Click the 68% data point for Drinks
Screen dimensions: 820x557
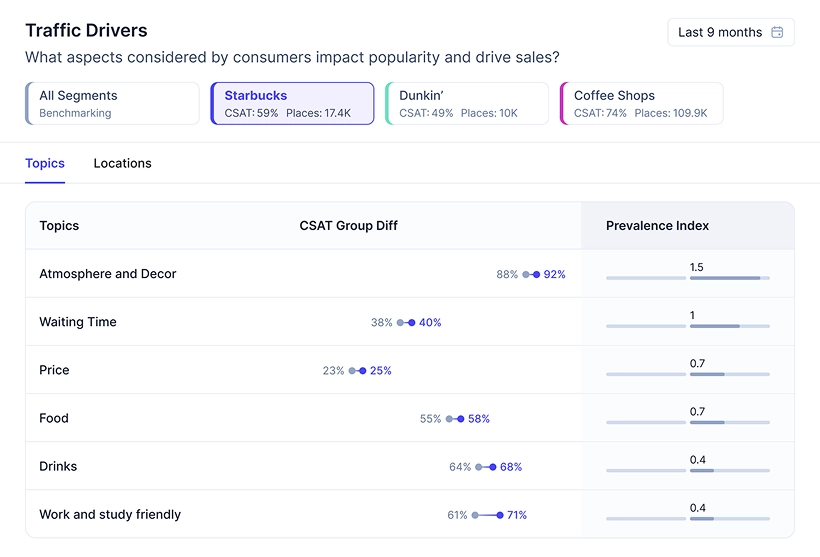pos(492,467)
